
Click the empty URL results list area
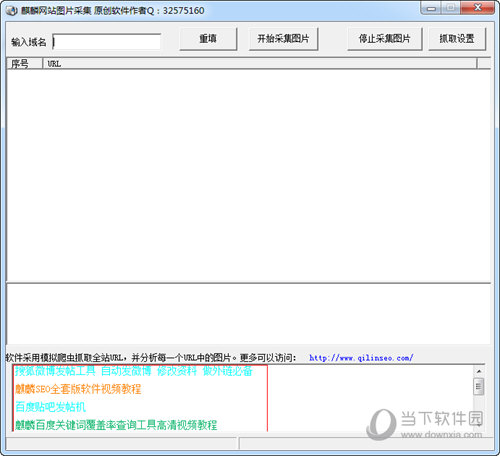pos(248,176)
